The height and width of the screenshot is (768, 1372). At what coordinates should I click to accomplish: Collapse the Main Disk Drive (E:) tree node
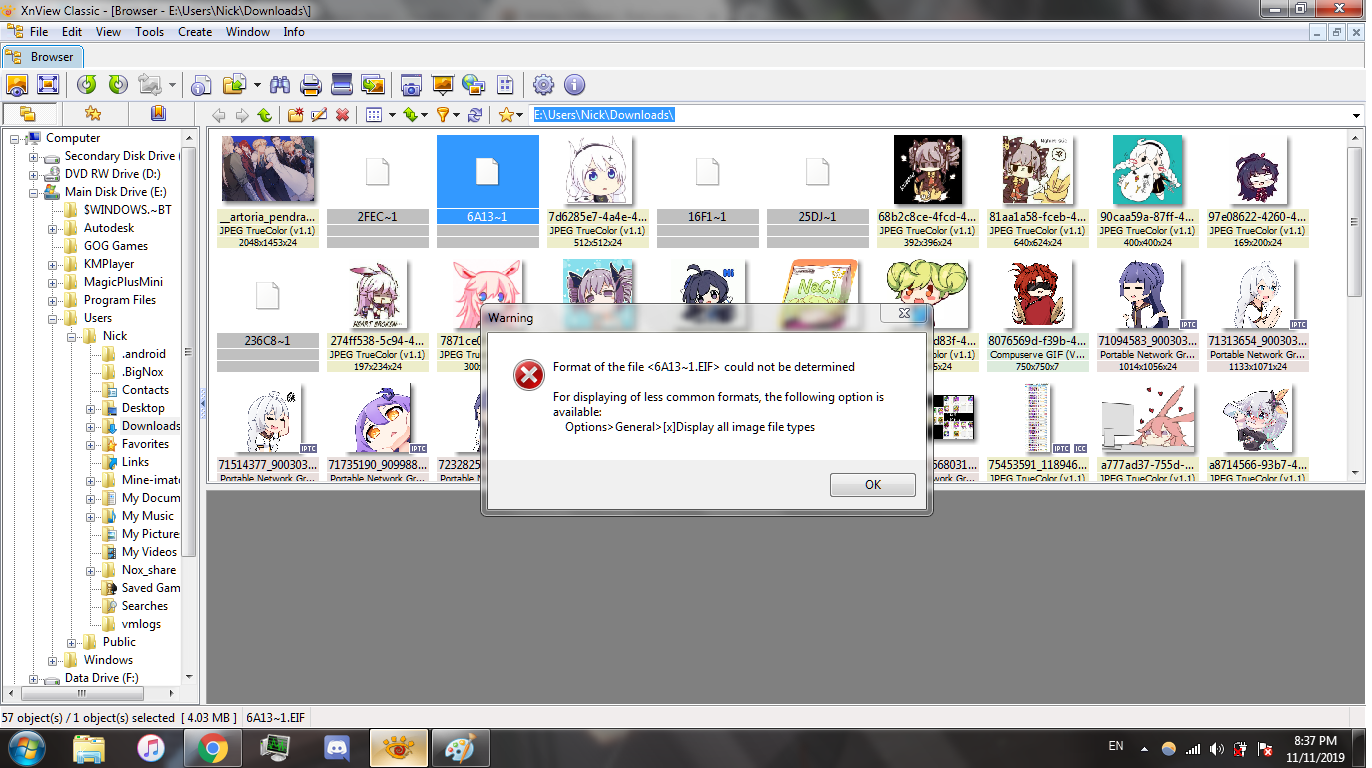[35, 192]
